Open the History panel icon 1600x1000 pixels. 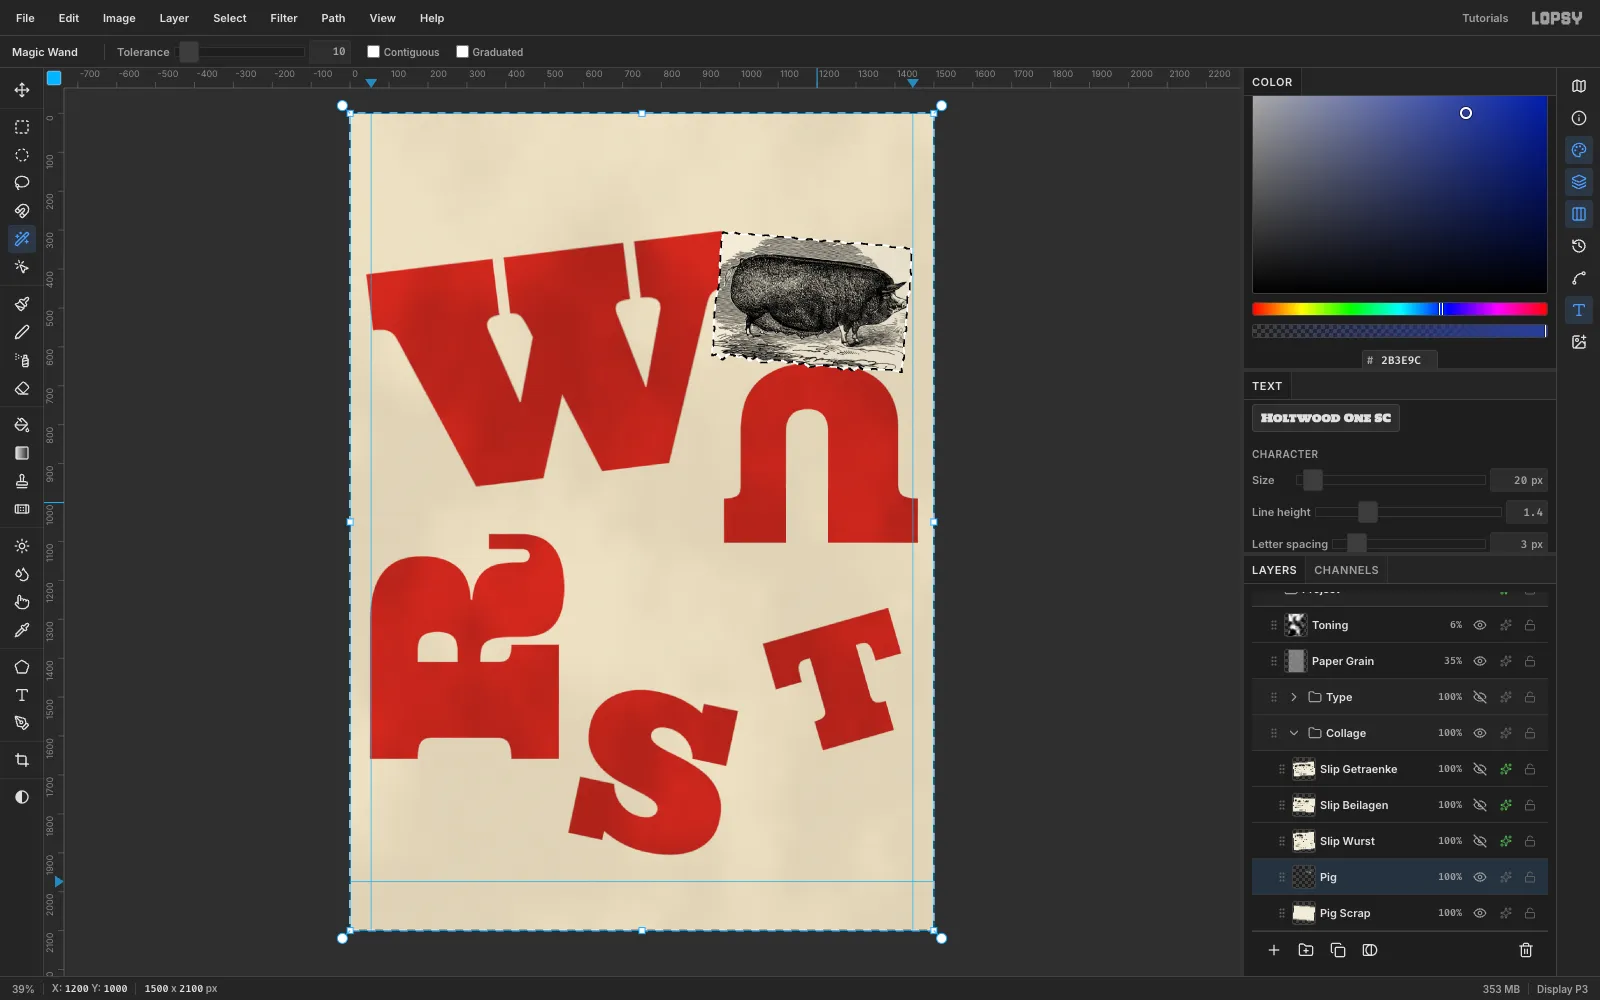tap(1579, 246)
